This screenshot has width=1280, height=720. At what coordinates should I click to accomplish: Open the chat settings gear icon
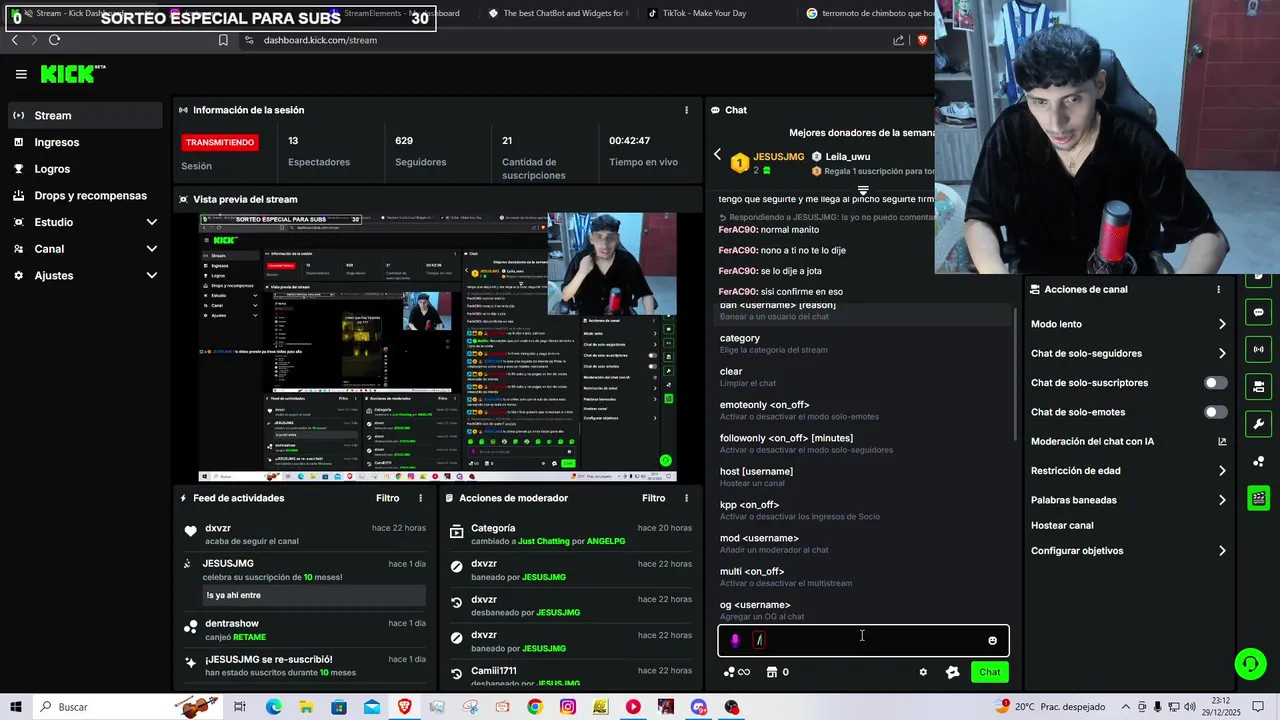click(923, 672)
